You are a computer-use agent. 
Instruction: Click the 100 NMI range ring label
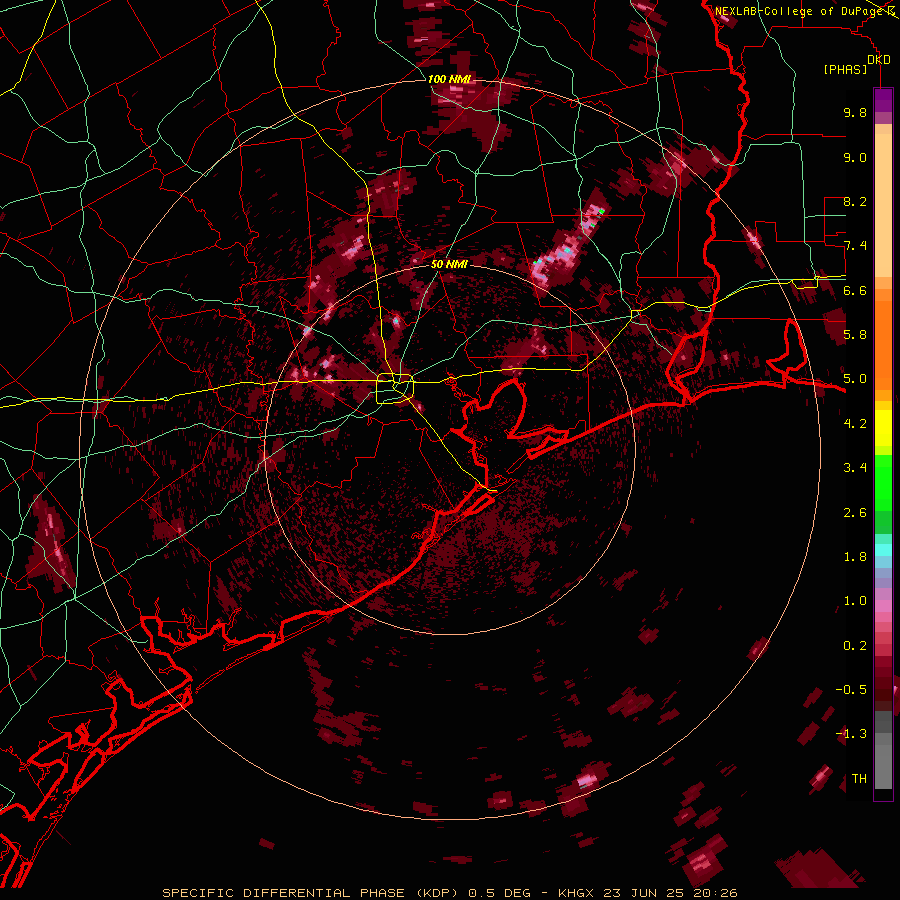pos(449,79)
